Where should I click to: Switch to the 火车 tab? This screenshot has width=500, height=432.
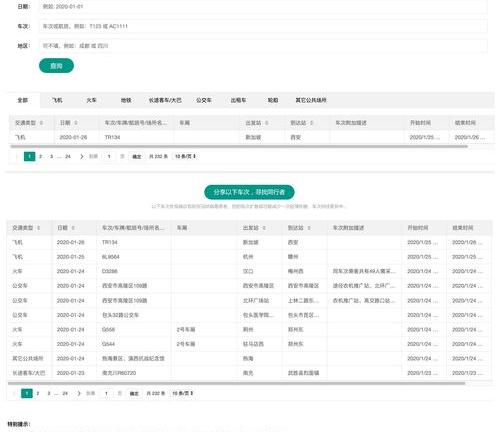(x=91, y=100)
